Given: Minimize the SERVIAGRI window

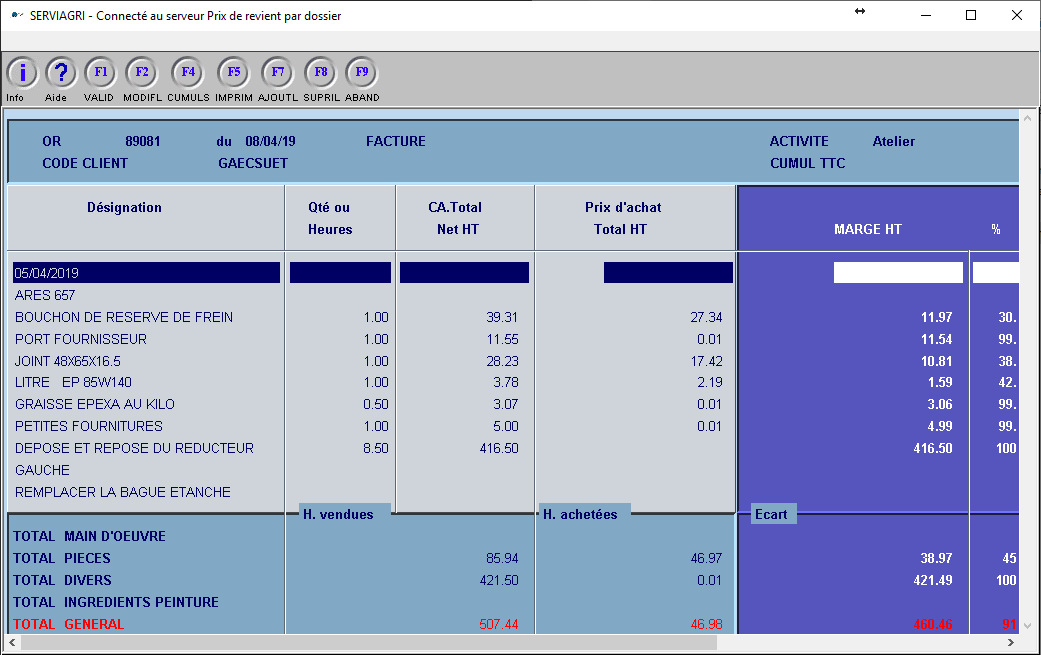Looking at the screenshot, I should (925, 15).
